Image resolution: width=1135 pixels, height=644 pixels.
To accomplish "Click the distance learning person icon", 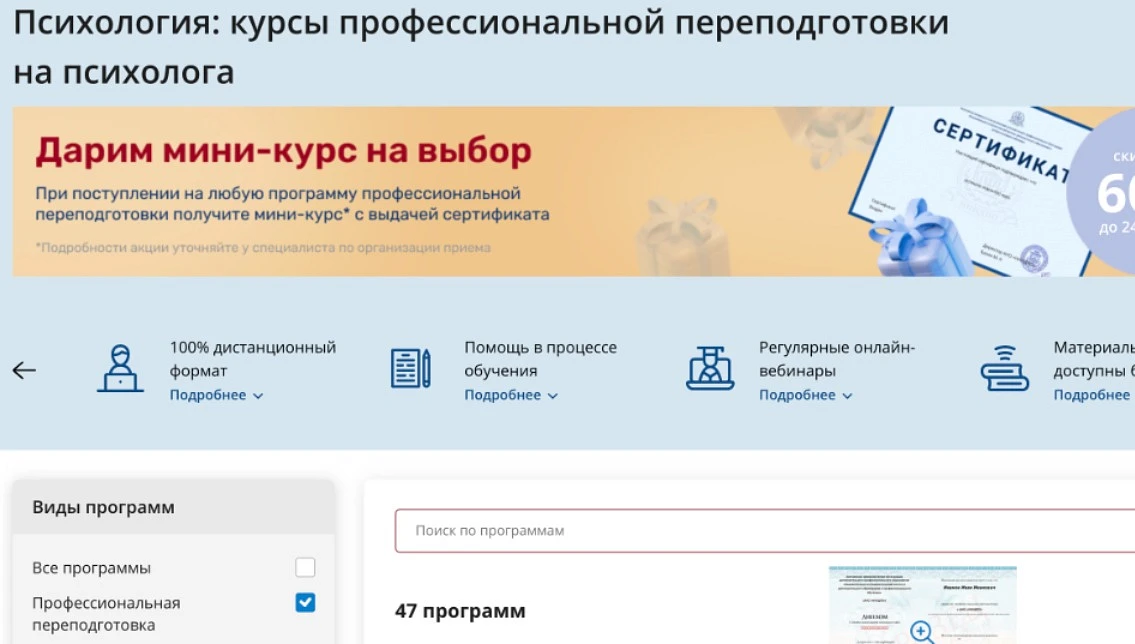I will tap(121, 367).
